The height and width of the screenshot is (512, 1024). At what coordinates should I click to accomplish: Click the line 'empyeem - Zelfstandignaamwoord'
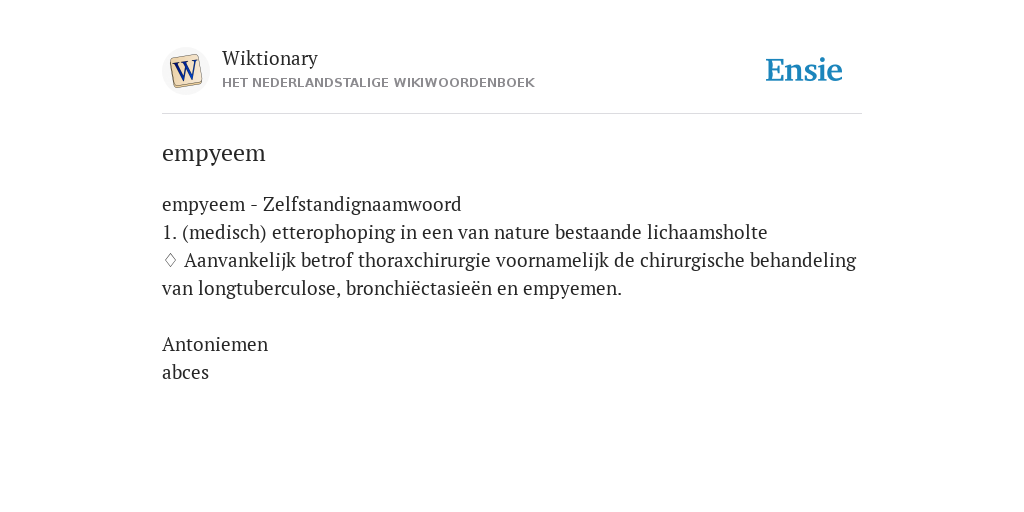tap(312, 204)
